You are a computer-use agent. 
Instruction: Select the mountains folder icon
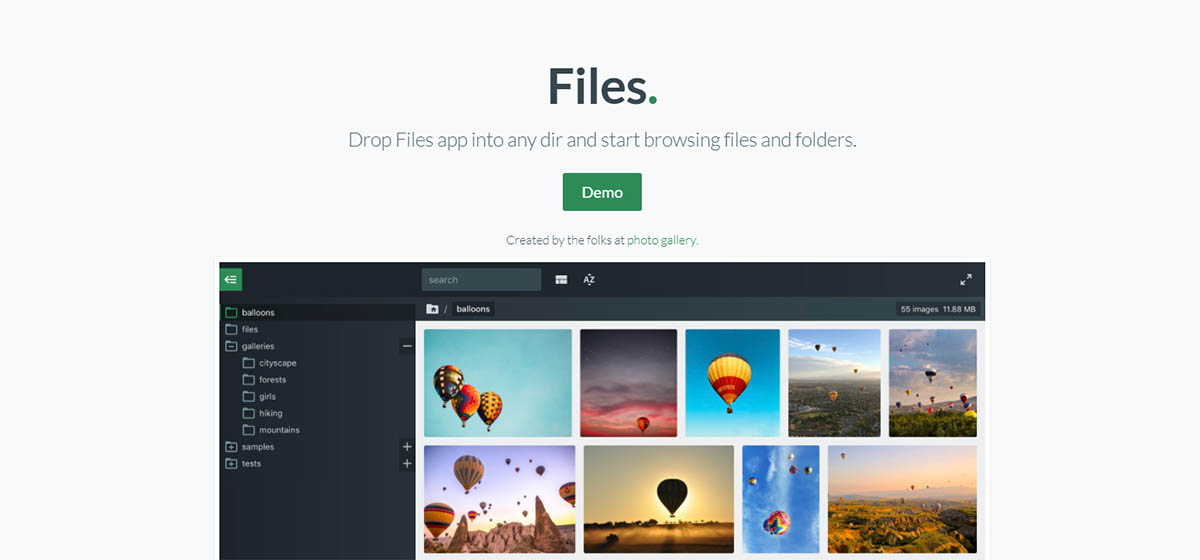pyautogui.click(x=249, y=430)
